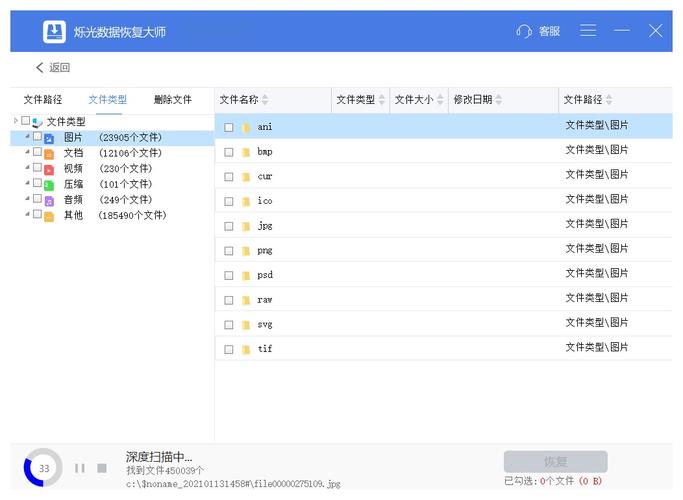
Task: Click the scanning file path text at bottom
Action: [233, 484]
